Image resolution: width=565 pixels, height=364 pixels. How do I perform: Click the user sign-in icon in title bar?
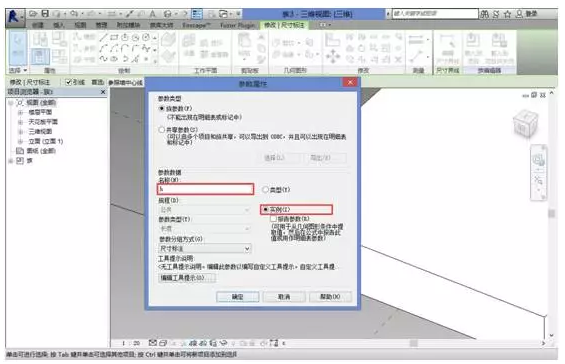(x=519, y=14)
